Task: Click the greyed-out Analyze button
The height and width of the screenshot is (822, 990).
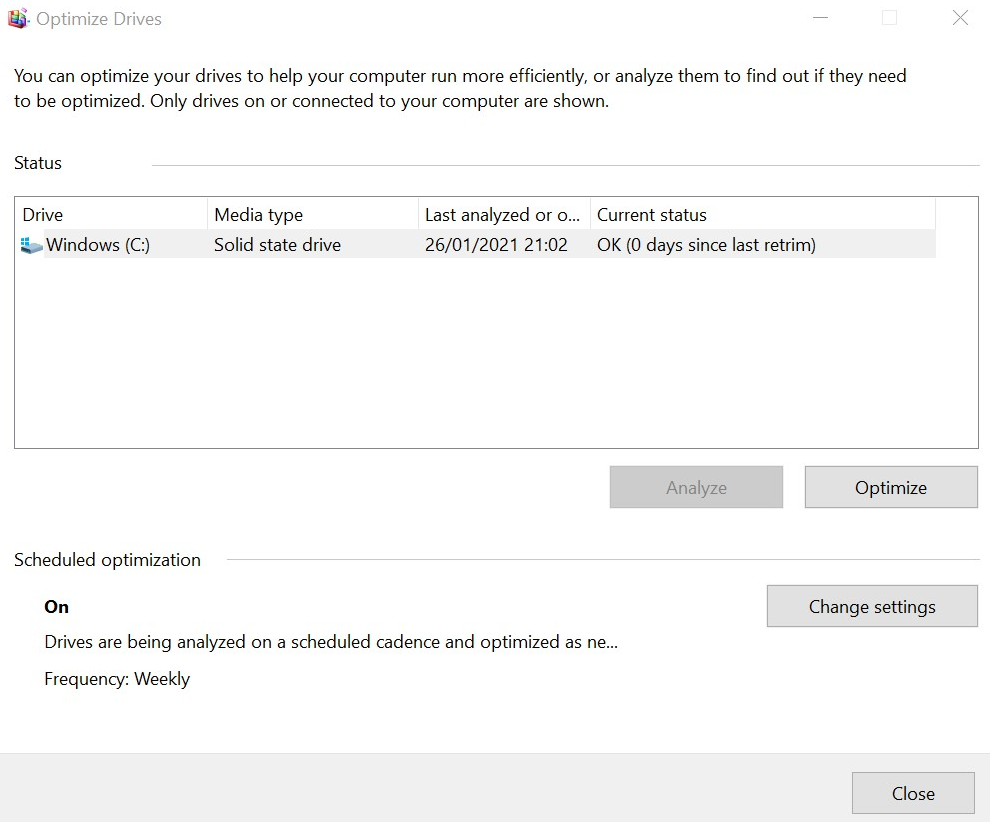Action: coord(696,488)
